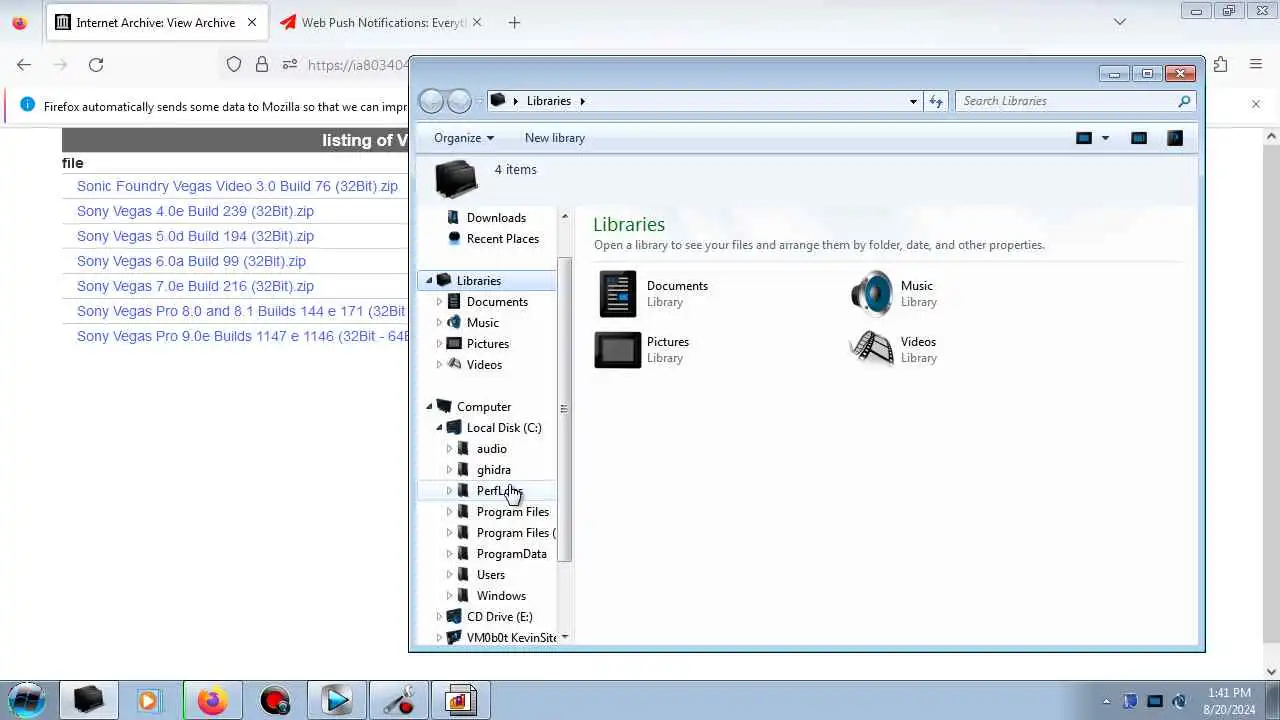Click the New library button
Viewport: 1280px width, 720px height.
[x=555, y=138]
